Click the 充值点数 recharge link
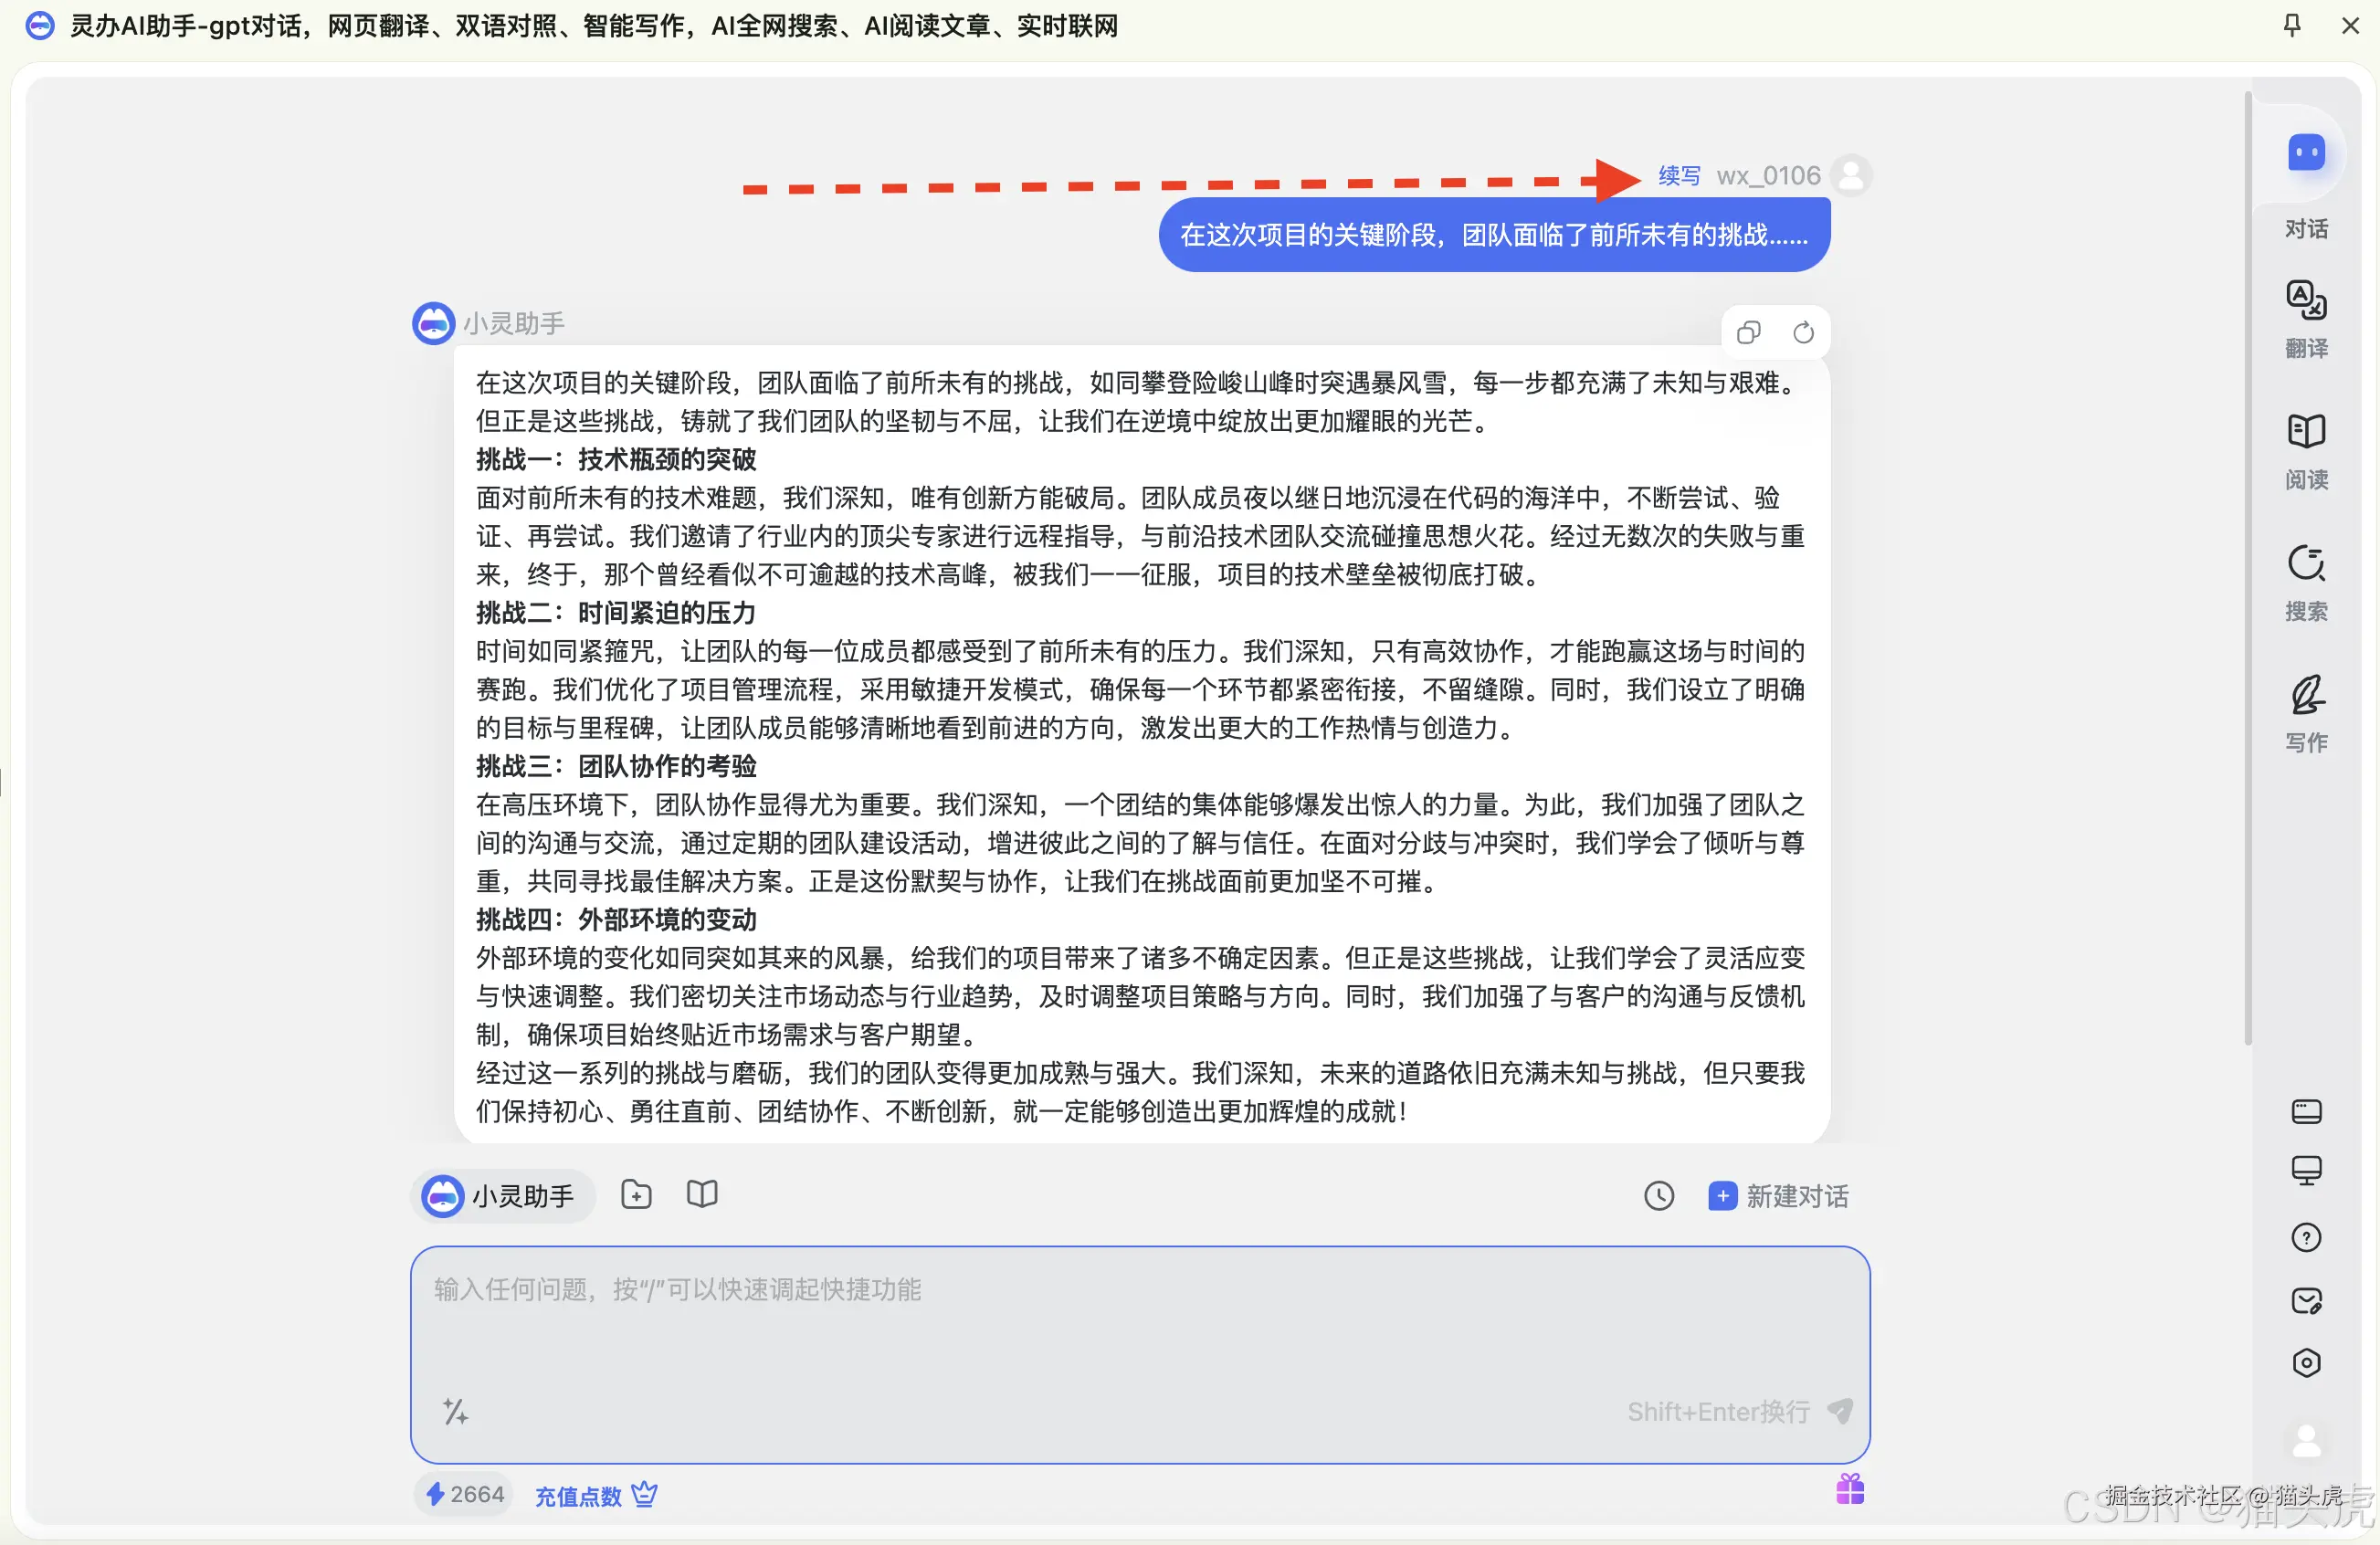The height and width of the screenshot is (1545, 2380). click(578, 1495)
